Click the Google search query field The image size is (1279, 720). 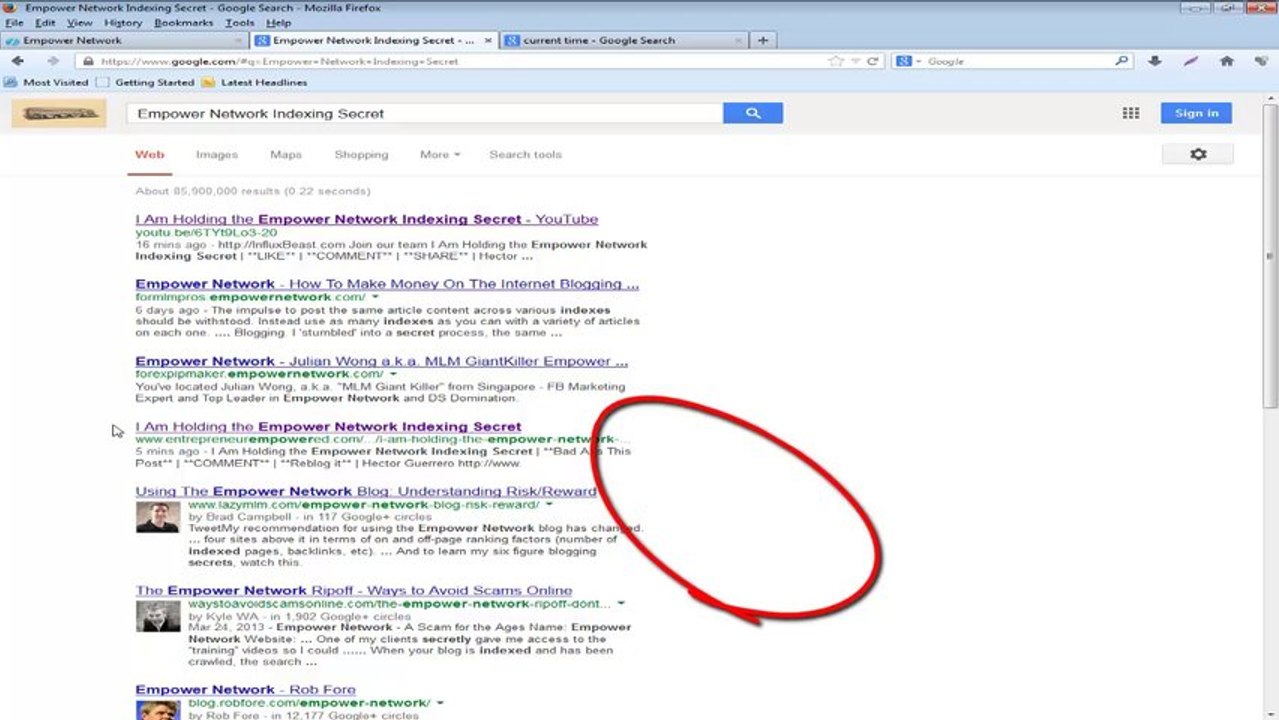425,113
